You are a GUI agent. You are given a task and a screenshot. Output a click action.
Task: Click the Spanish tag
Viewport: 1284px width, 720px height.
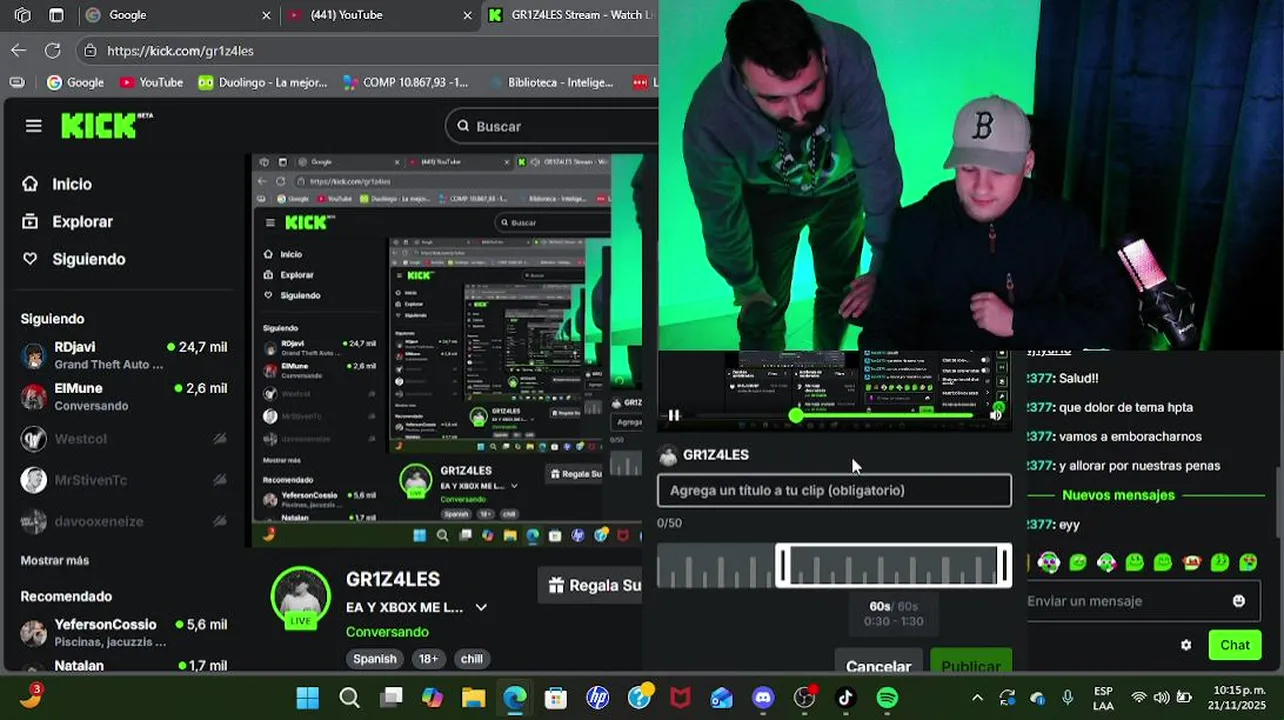tap(375, 658)
